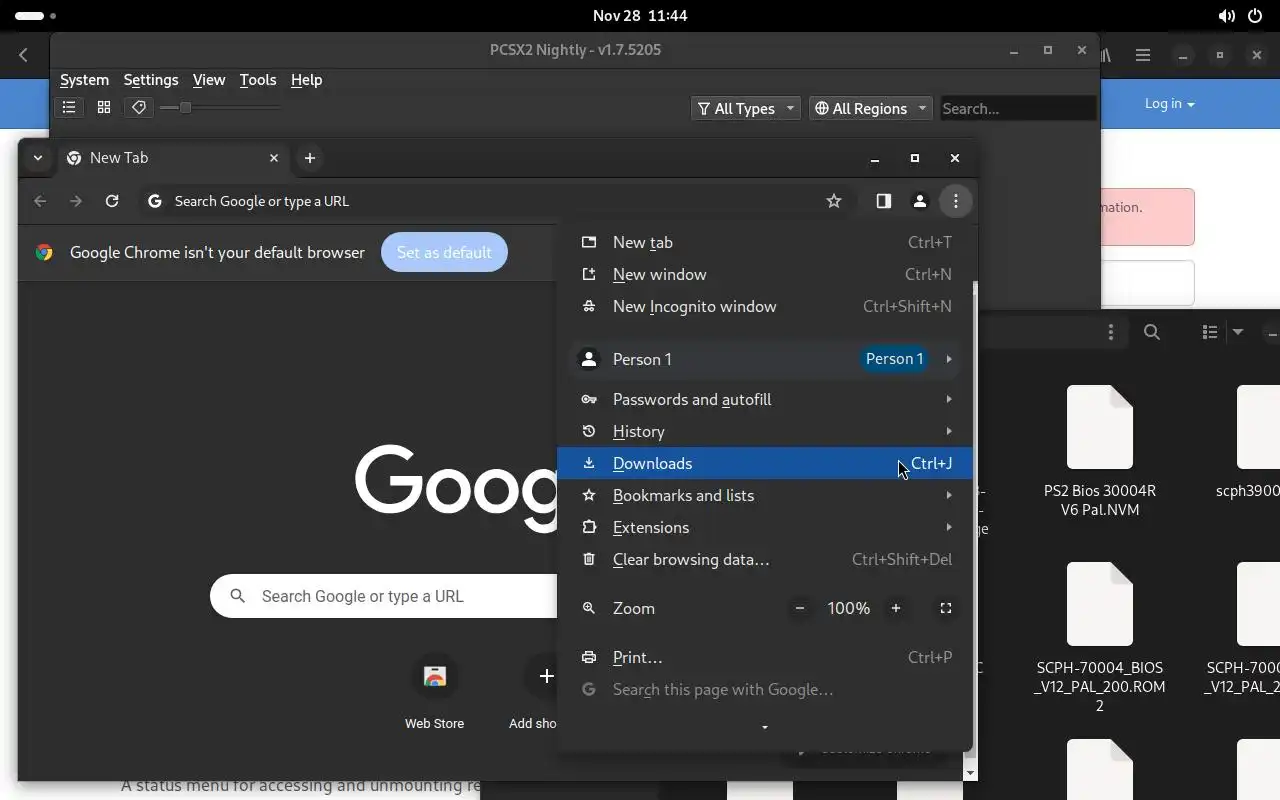Adjust the PCSX2 cover size slider

pos(220,108)
